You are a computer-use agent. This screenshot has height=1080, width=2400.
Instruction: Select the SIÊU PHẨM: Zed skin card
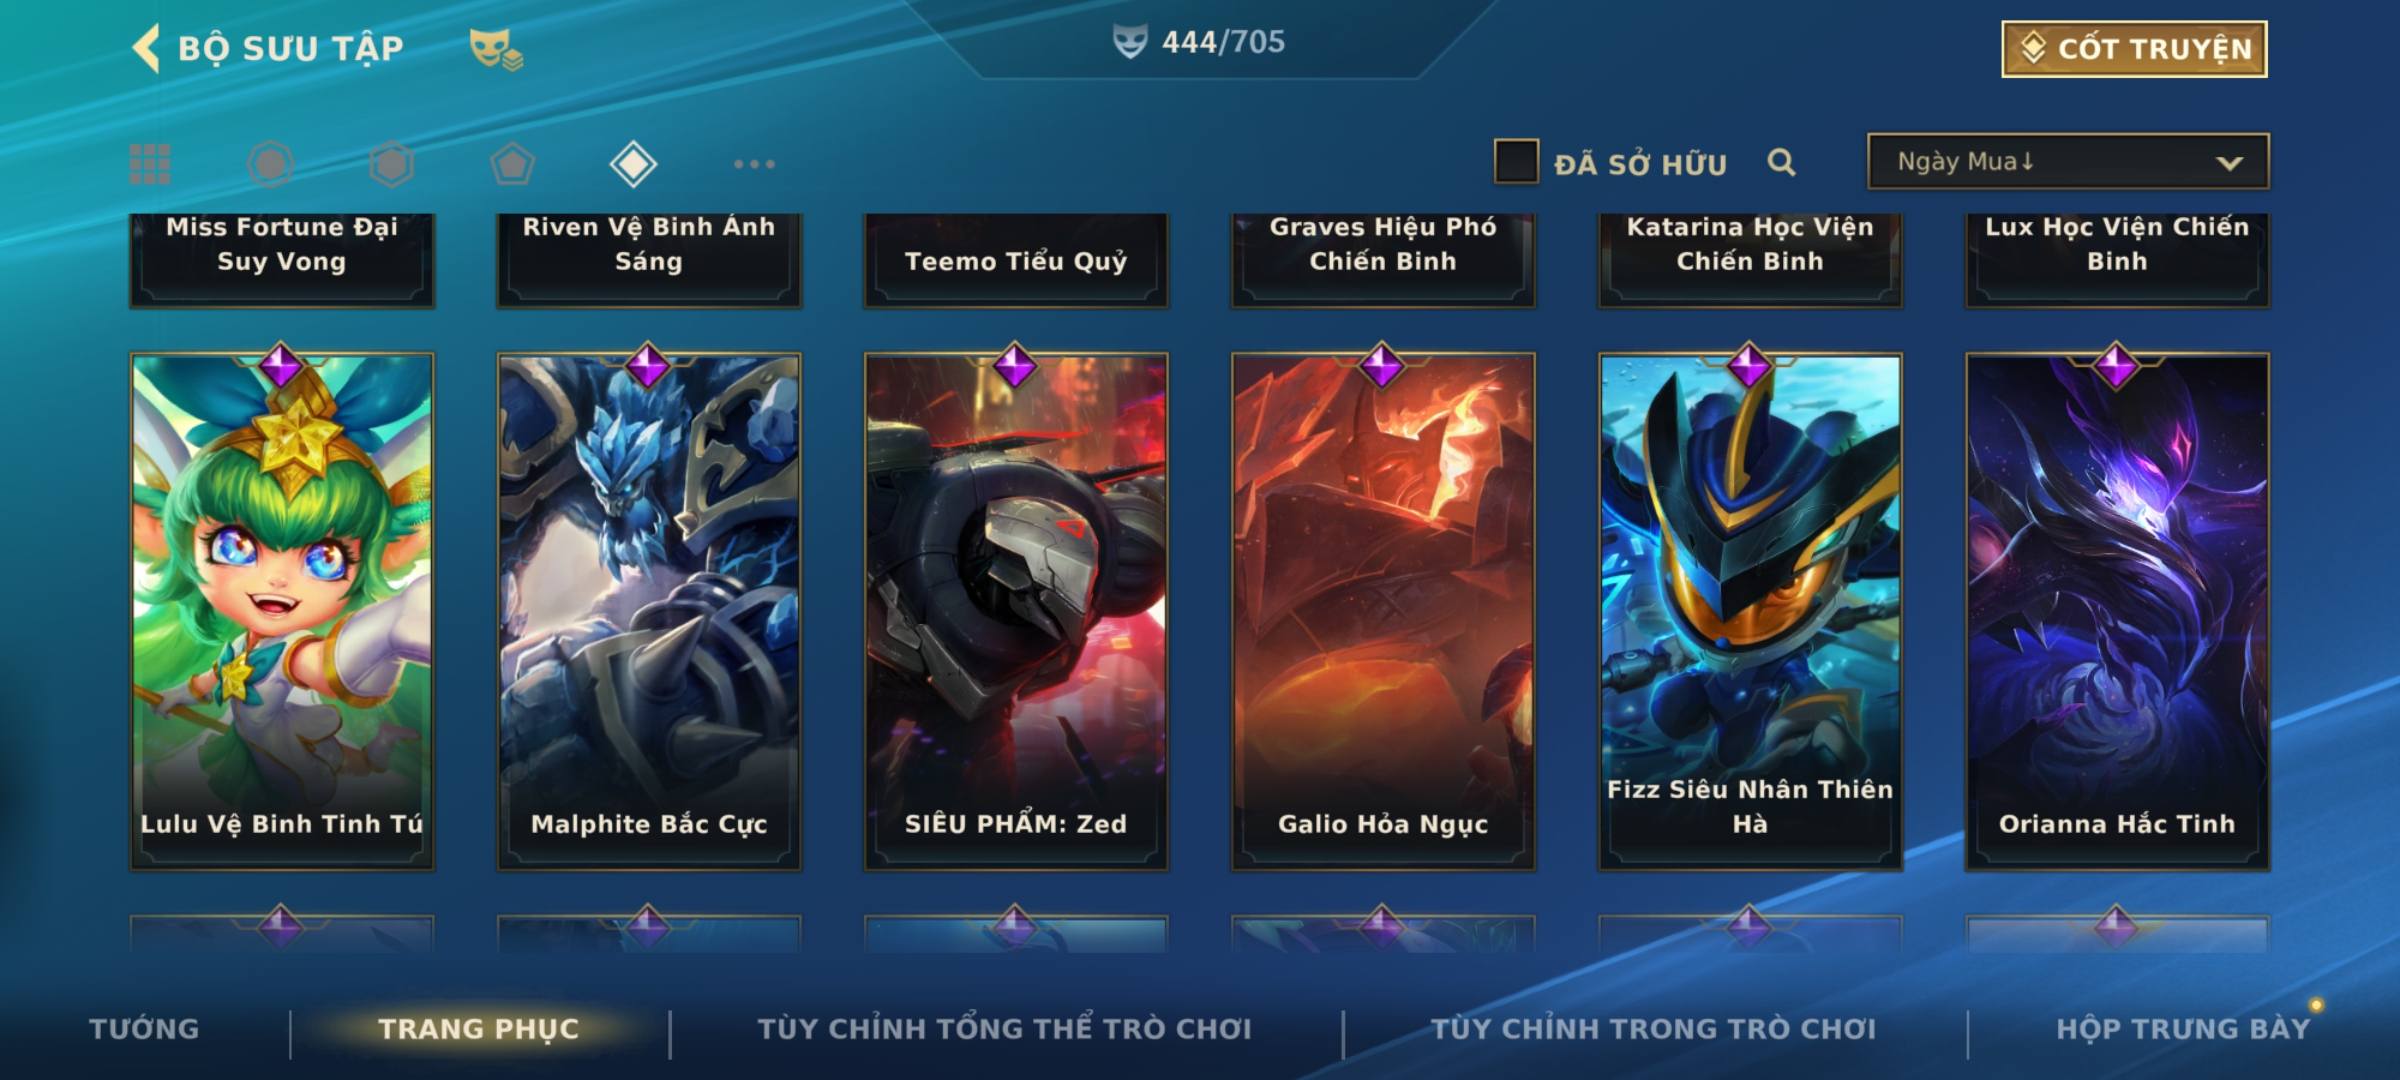point(1016,610)
